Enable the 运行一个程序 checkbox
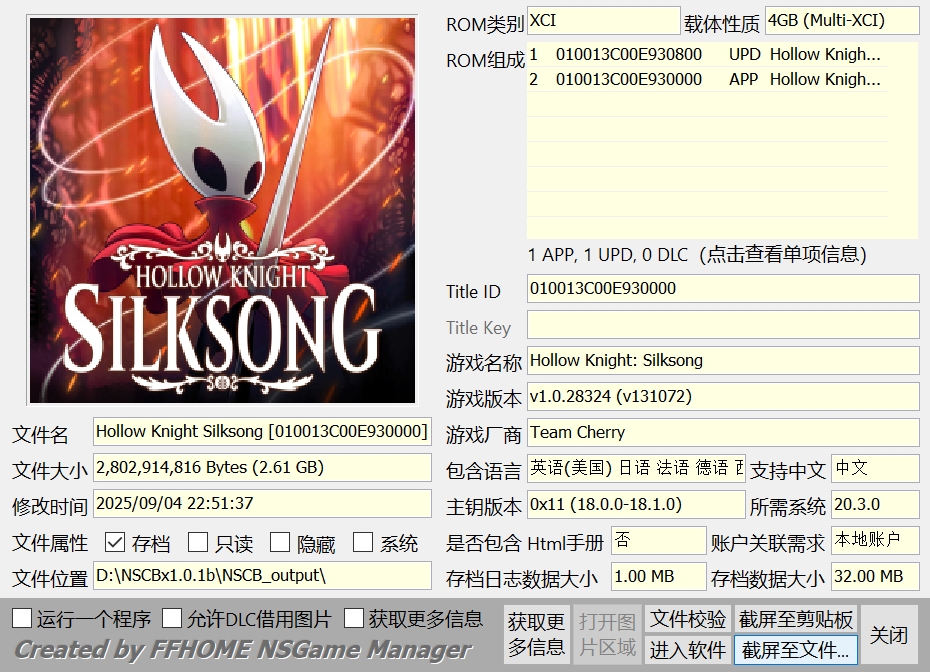930x672 pixels. [x=22, y=619]
